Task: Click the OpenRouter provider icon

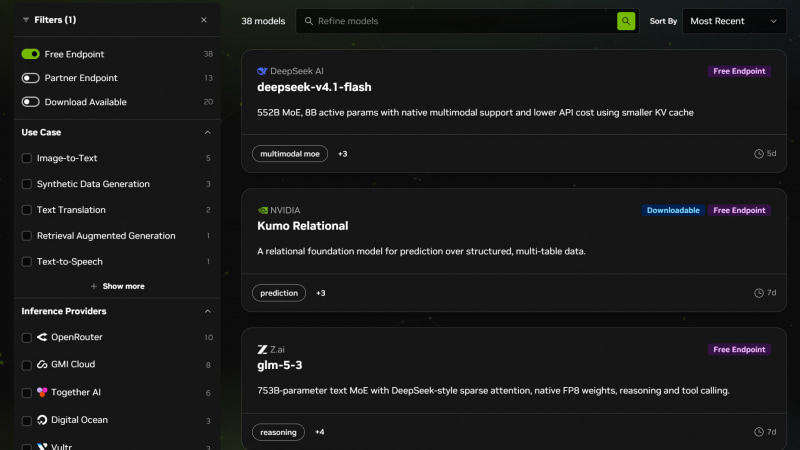Action: coord(42,337)
